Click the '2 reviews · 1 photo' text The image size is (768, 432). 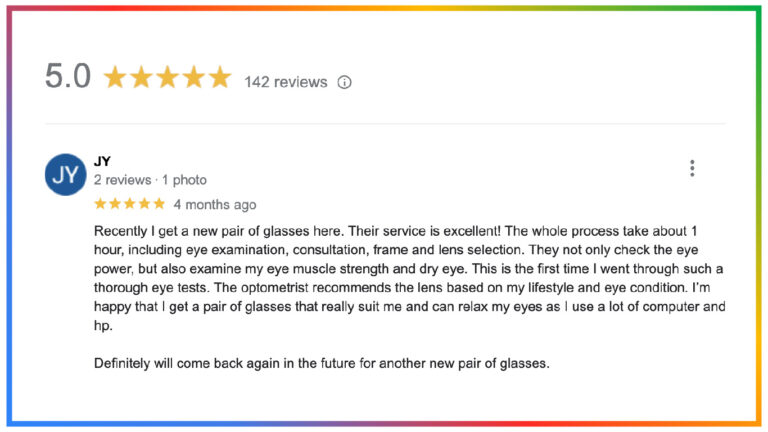(150, 180)
